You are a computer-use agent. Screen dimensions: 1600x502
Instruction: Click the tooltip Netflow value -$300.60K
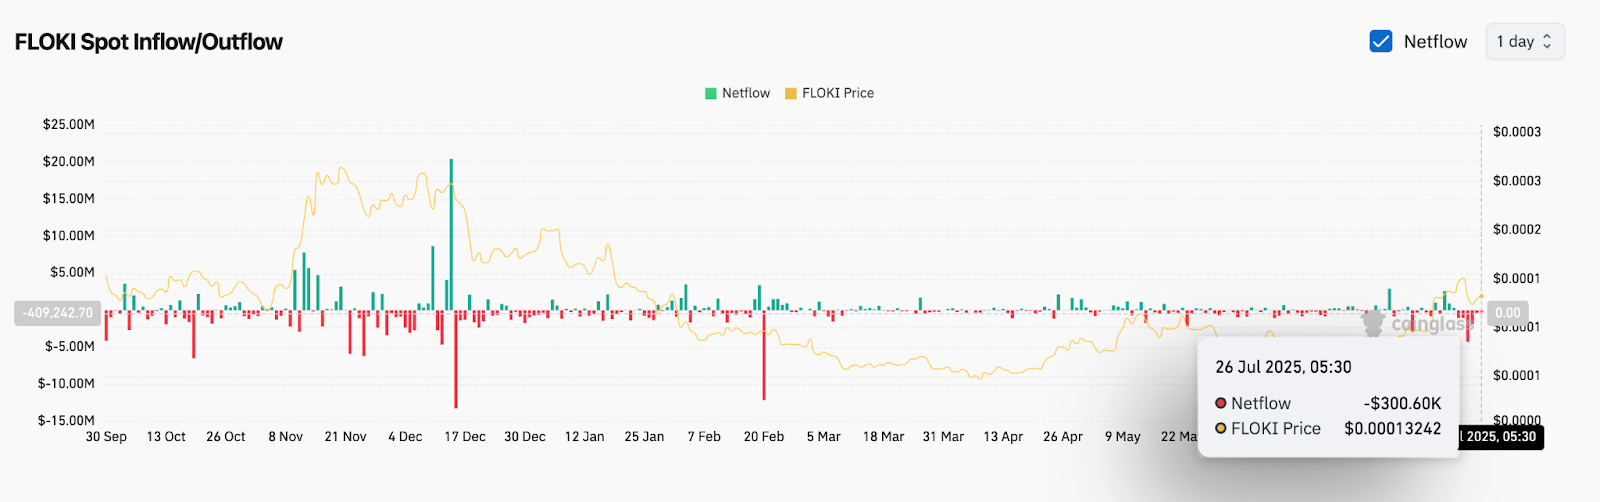coord(1402,403)
